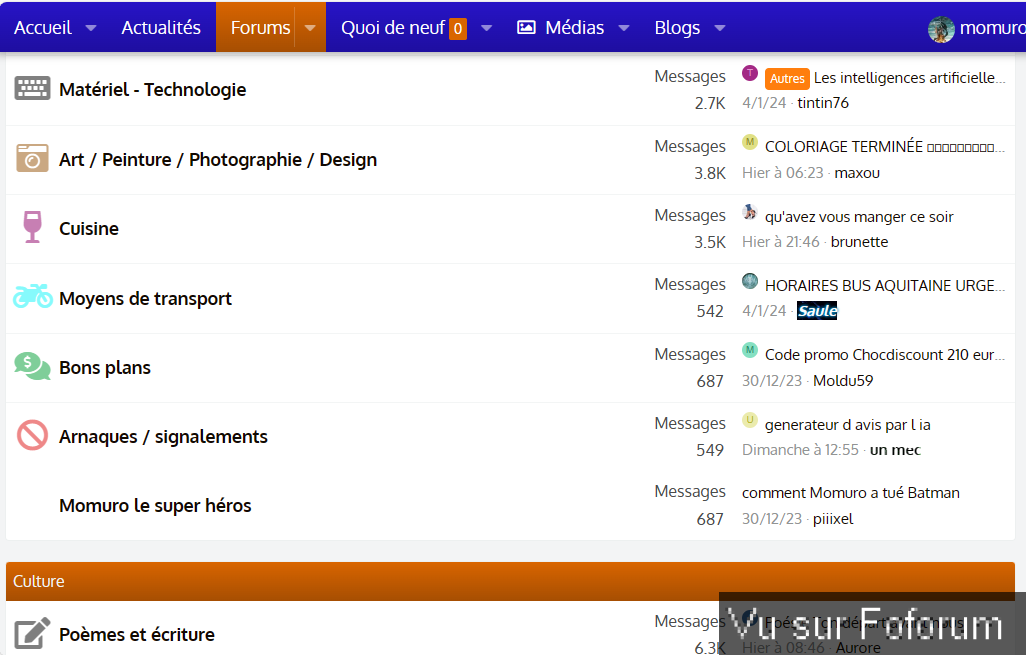
Task: Click the wine glass Cuisine icon
Action: [32, 227]
